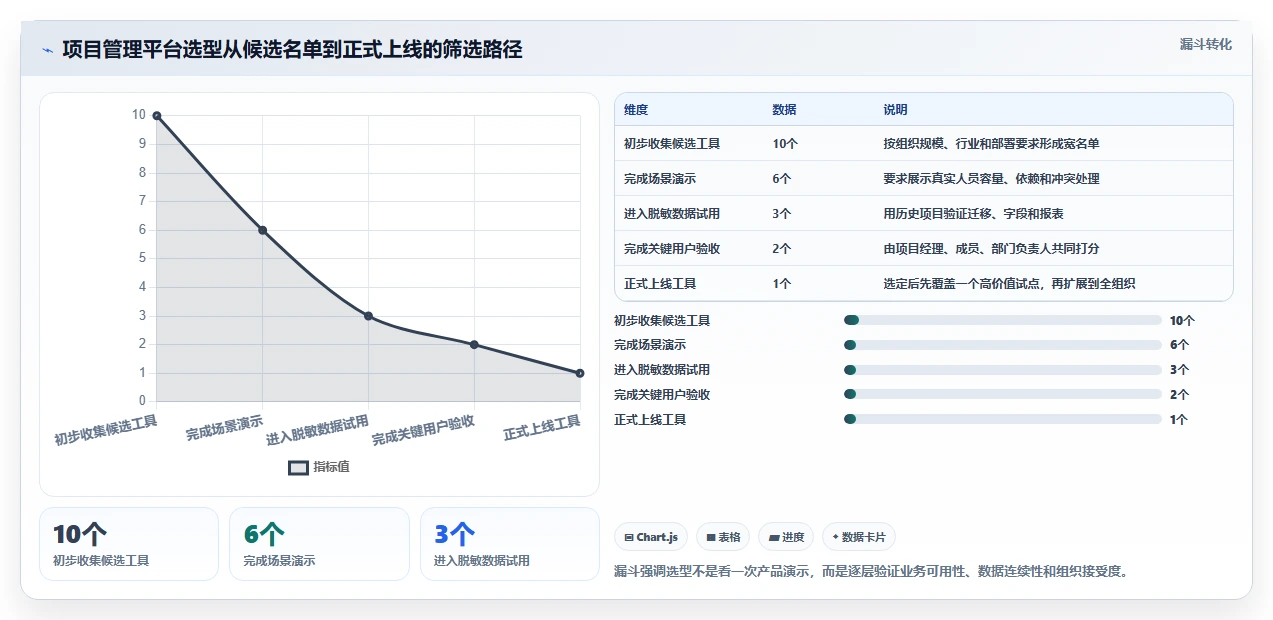
Task: Click the 进度 chip
Action: pos(786,537)
